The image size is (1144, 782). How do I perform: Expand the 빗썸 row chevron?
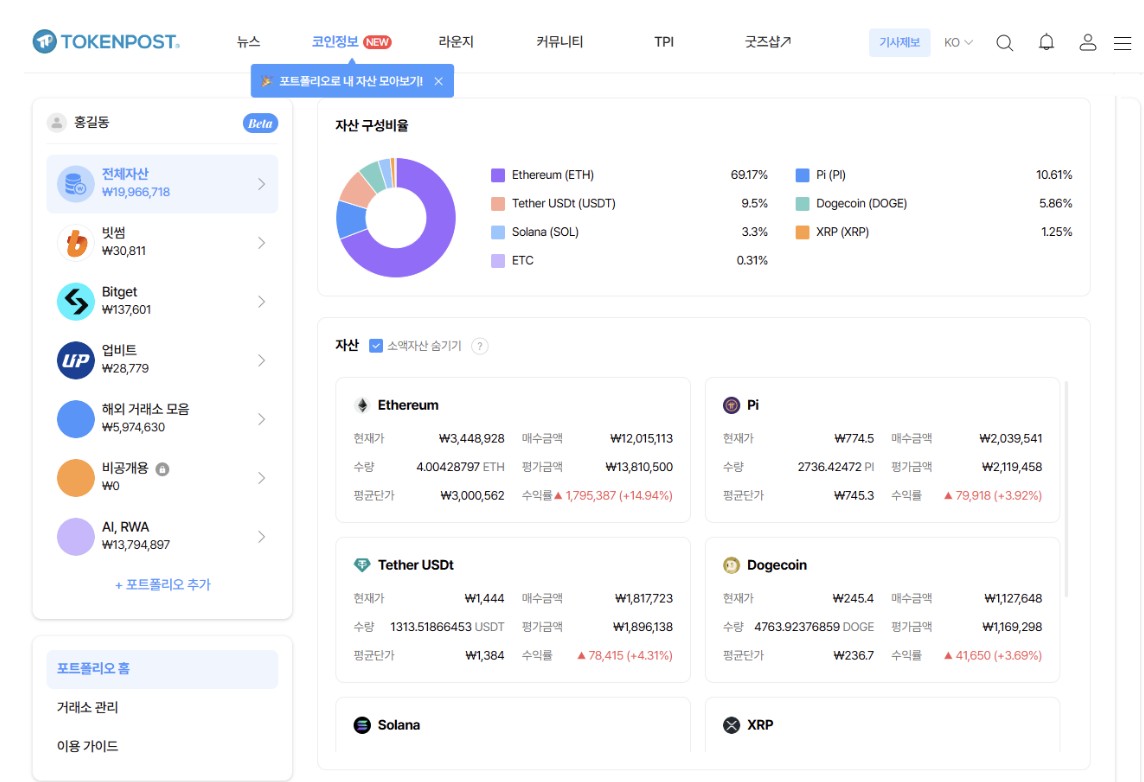coord(261,243)
